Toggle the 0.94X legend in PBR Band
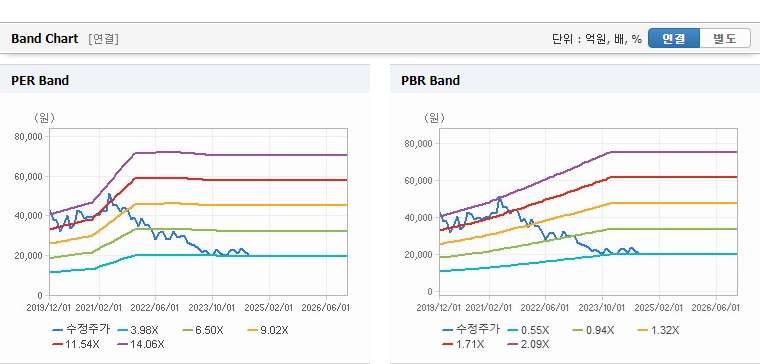Viewport: 760px width, 364px height. click(x=593, y=331)
